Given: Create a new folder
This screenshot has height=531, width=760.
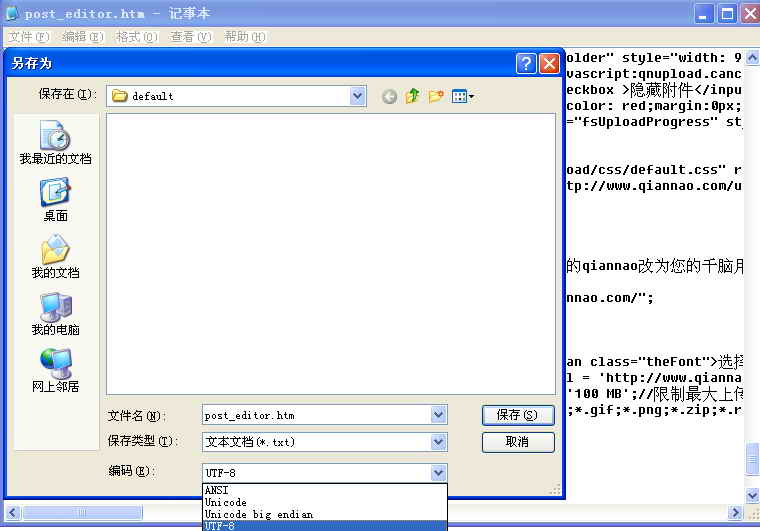Looking at the screenshot, I should point(436,96).
